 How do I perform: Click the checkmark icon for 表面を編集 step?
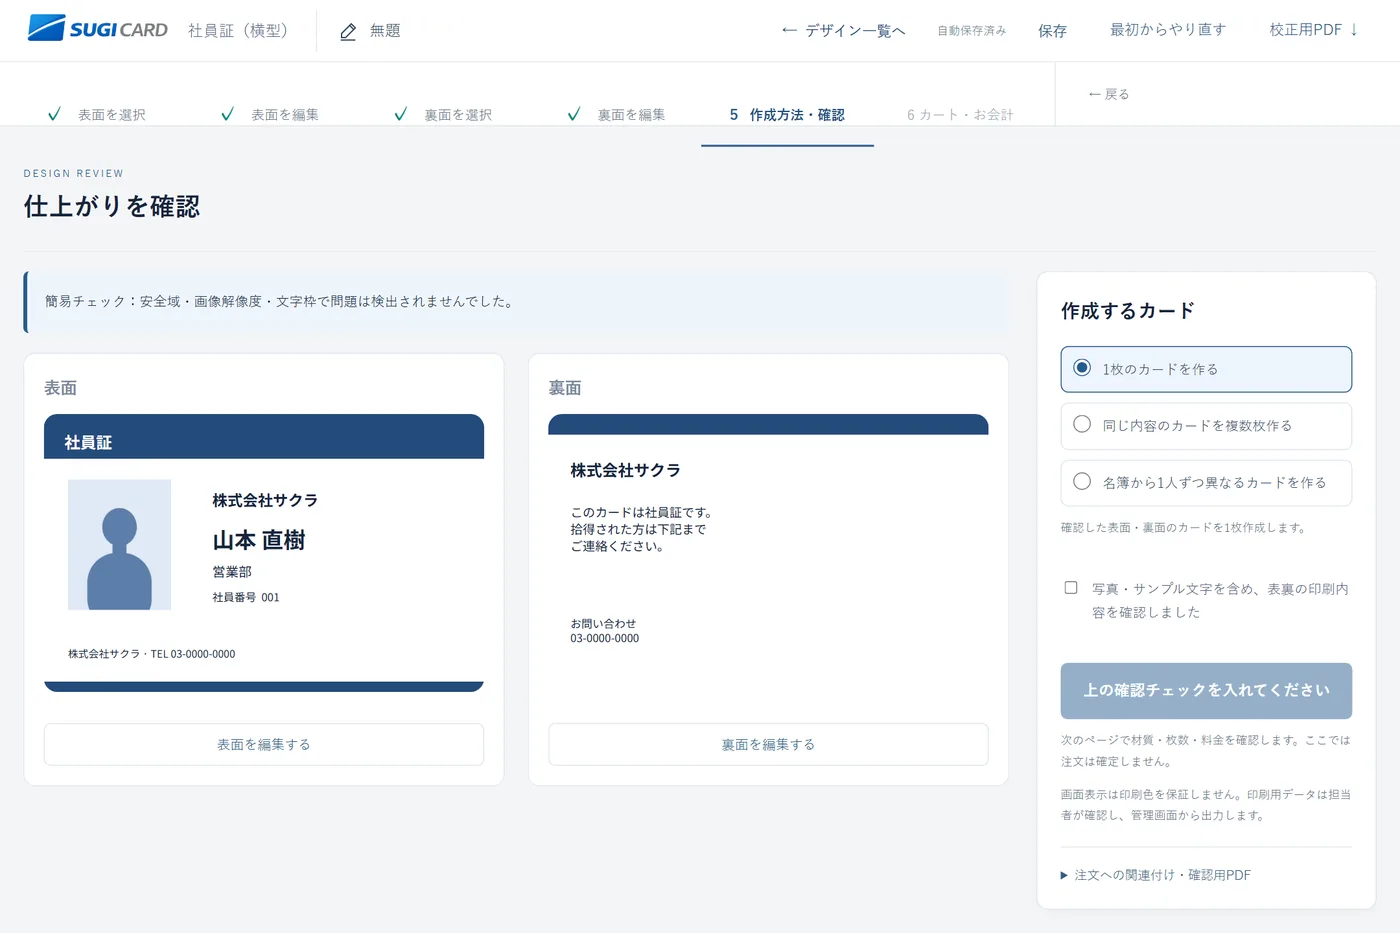[x=227, y=114]
